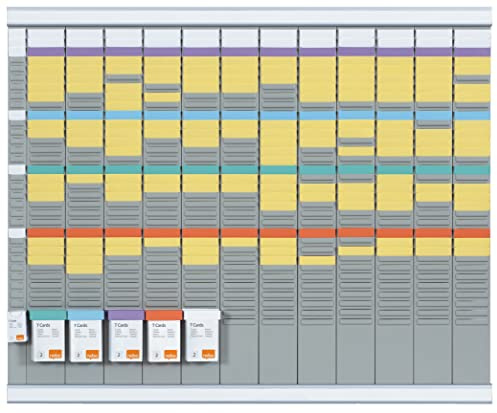
Task: Click the white rail along the board's bottom edge
Action: 249,394
